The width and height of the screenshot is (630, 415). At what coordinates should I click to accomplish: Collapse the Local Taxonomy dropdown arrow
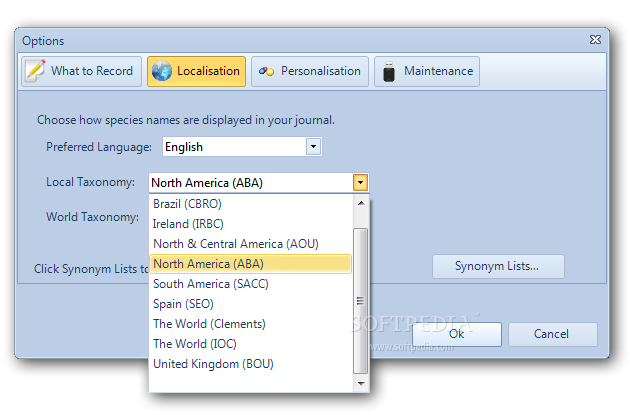tap(360, 183)
